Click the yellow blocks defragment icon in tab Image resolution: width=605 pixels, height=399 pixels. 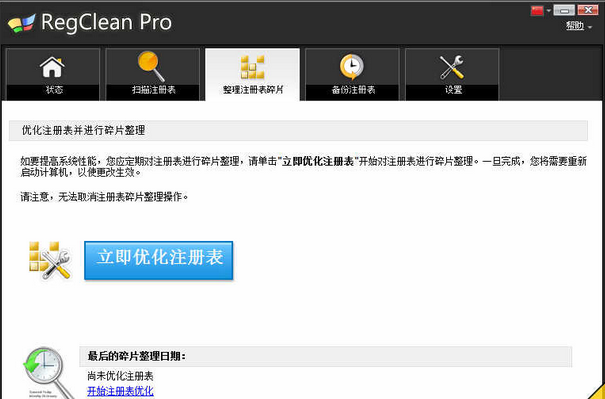coord(252,67)
